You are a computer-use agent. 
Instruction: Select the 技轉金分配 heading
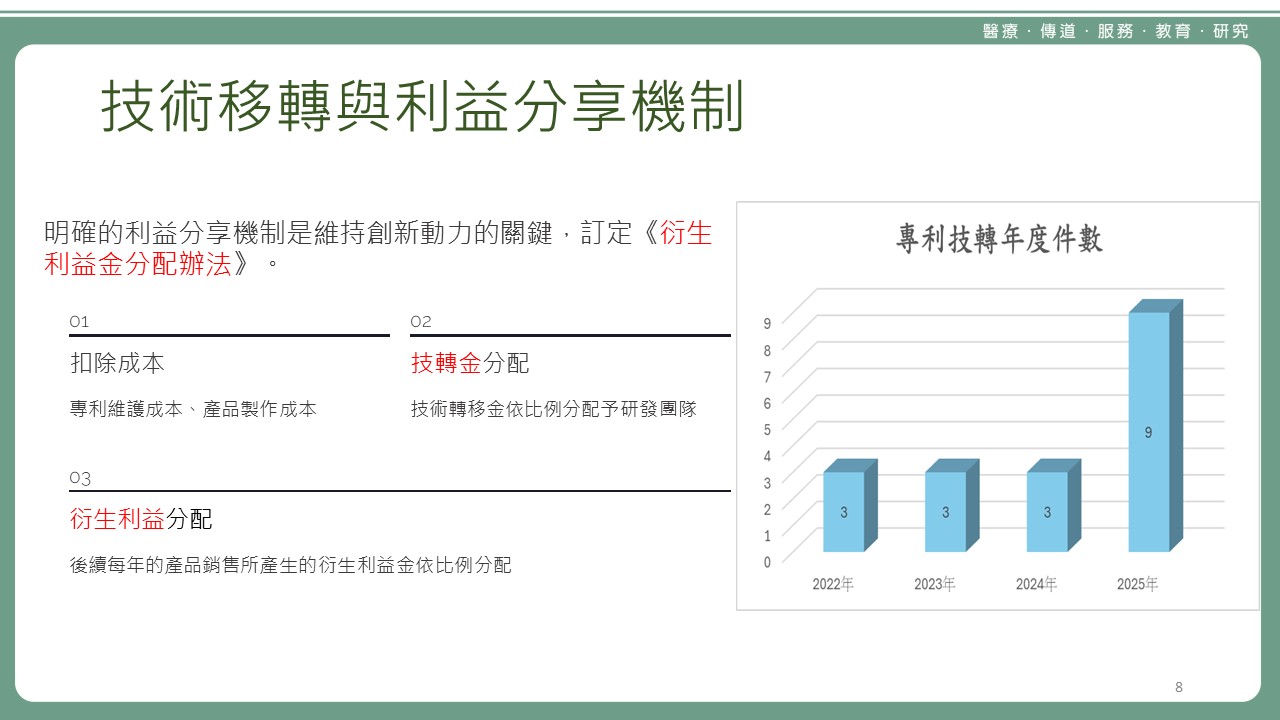pyautogui.click(x=470, y=363)
